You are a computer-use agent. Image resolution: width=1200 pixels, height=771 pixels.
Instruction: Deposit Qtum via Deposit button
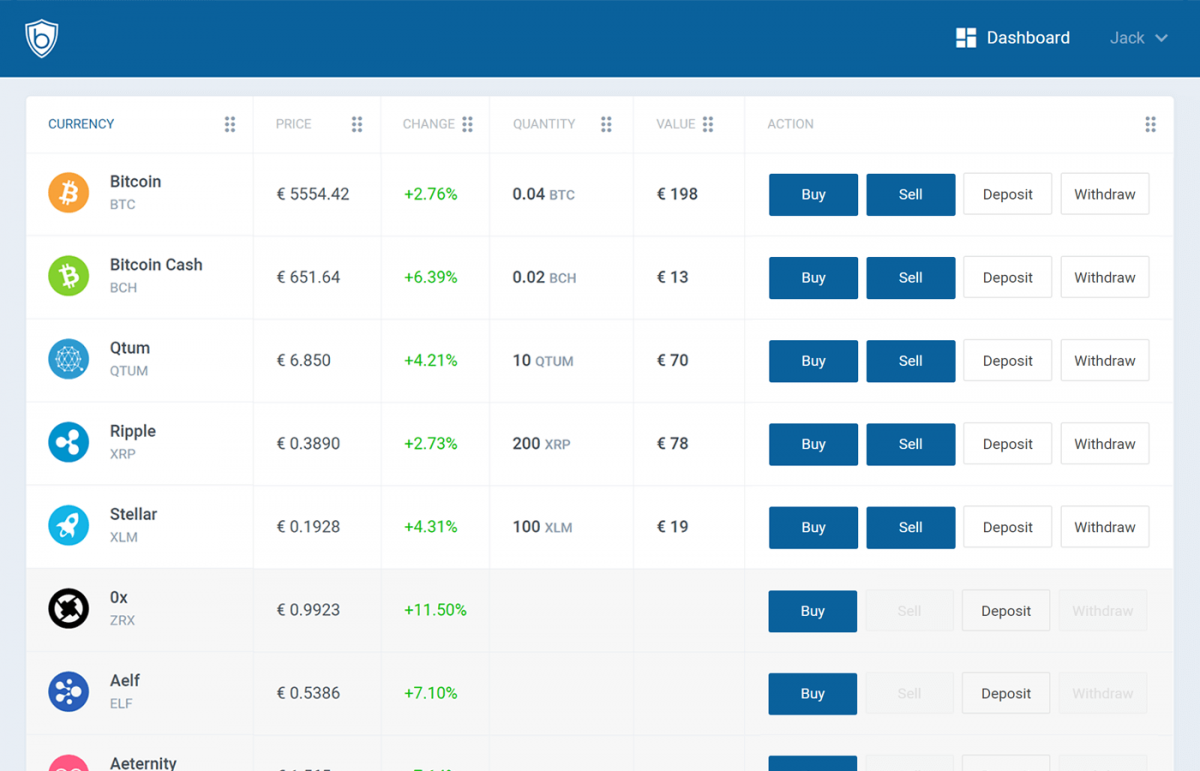(x=1007, y=361)
